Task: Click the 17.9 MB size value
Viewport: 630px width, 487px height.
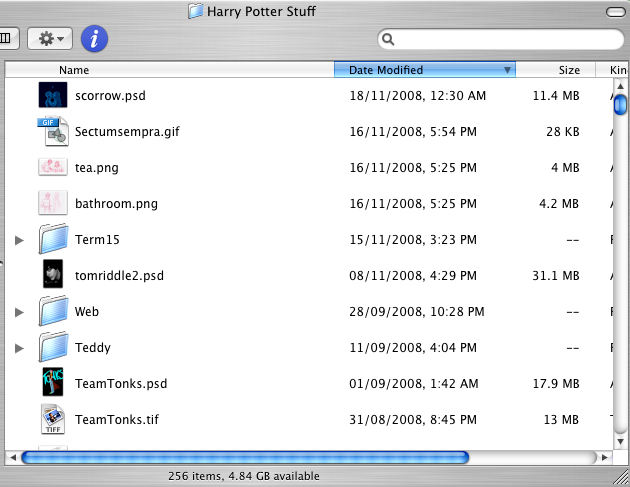Action: (556, 383)
